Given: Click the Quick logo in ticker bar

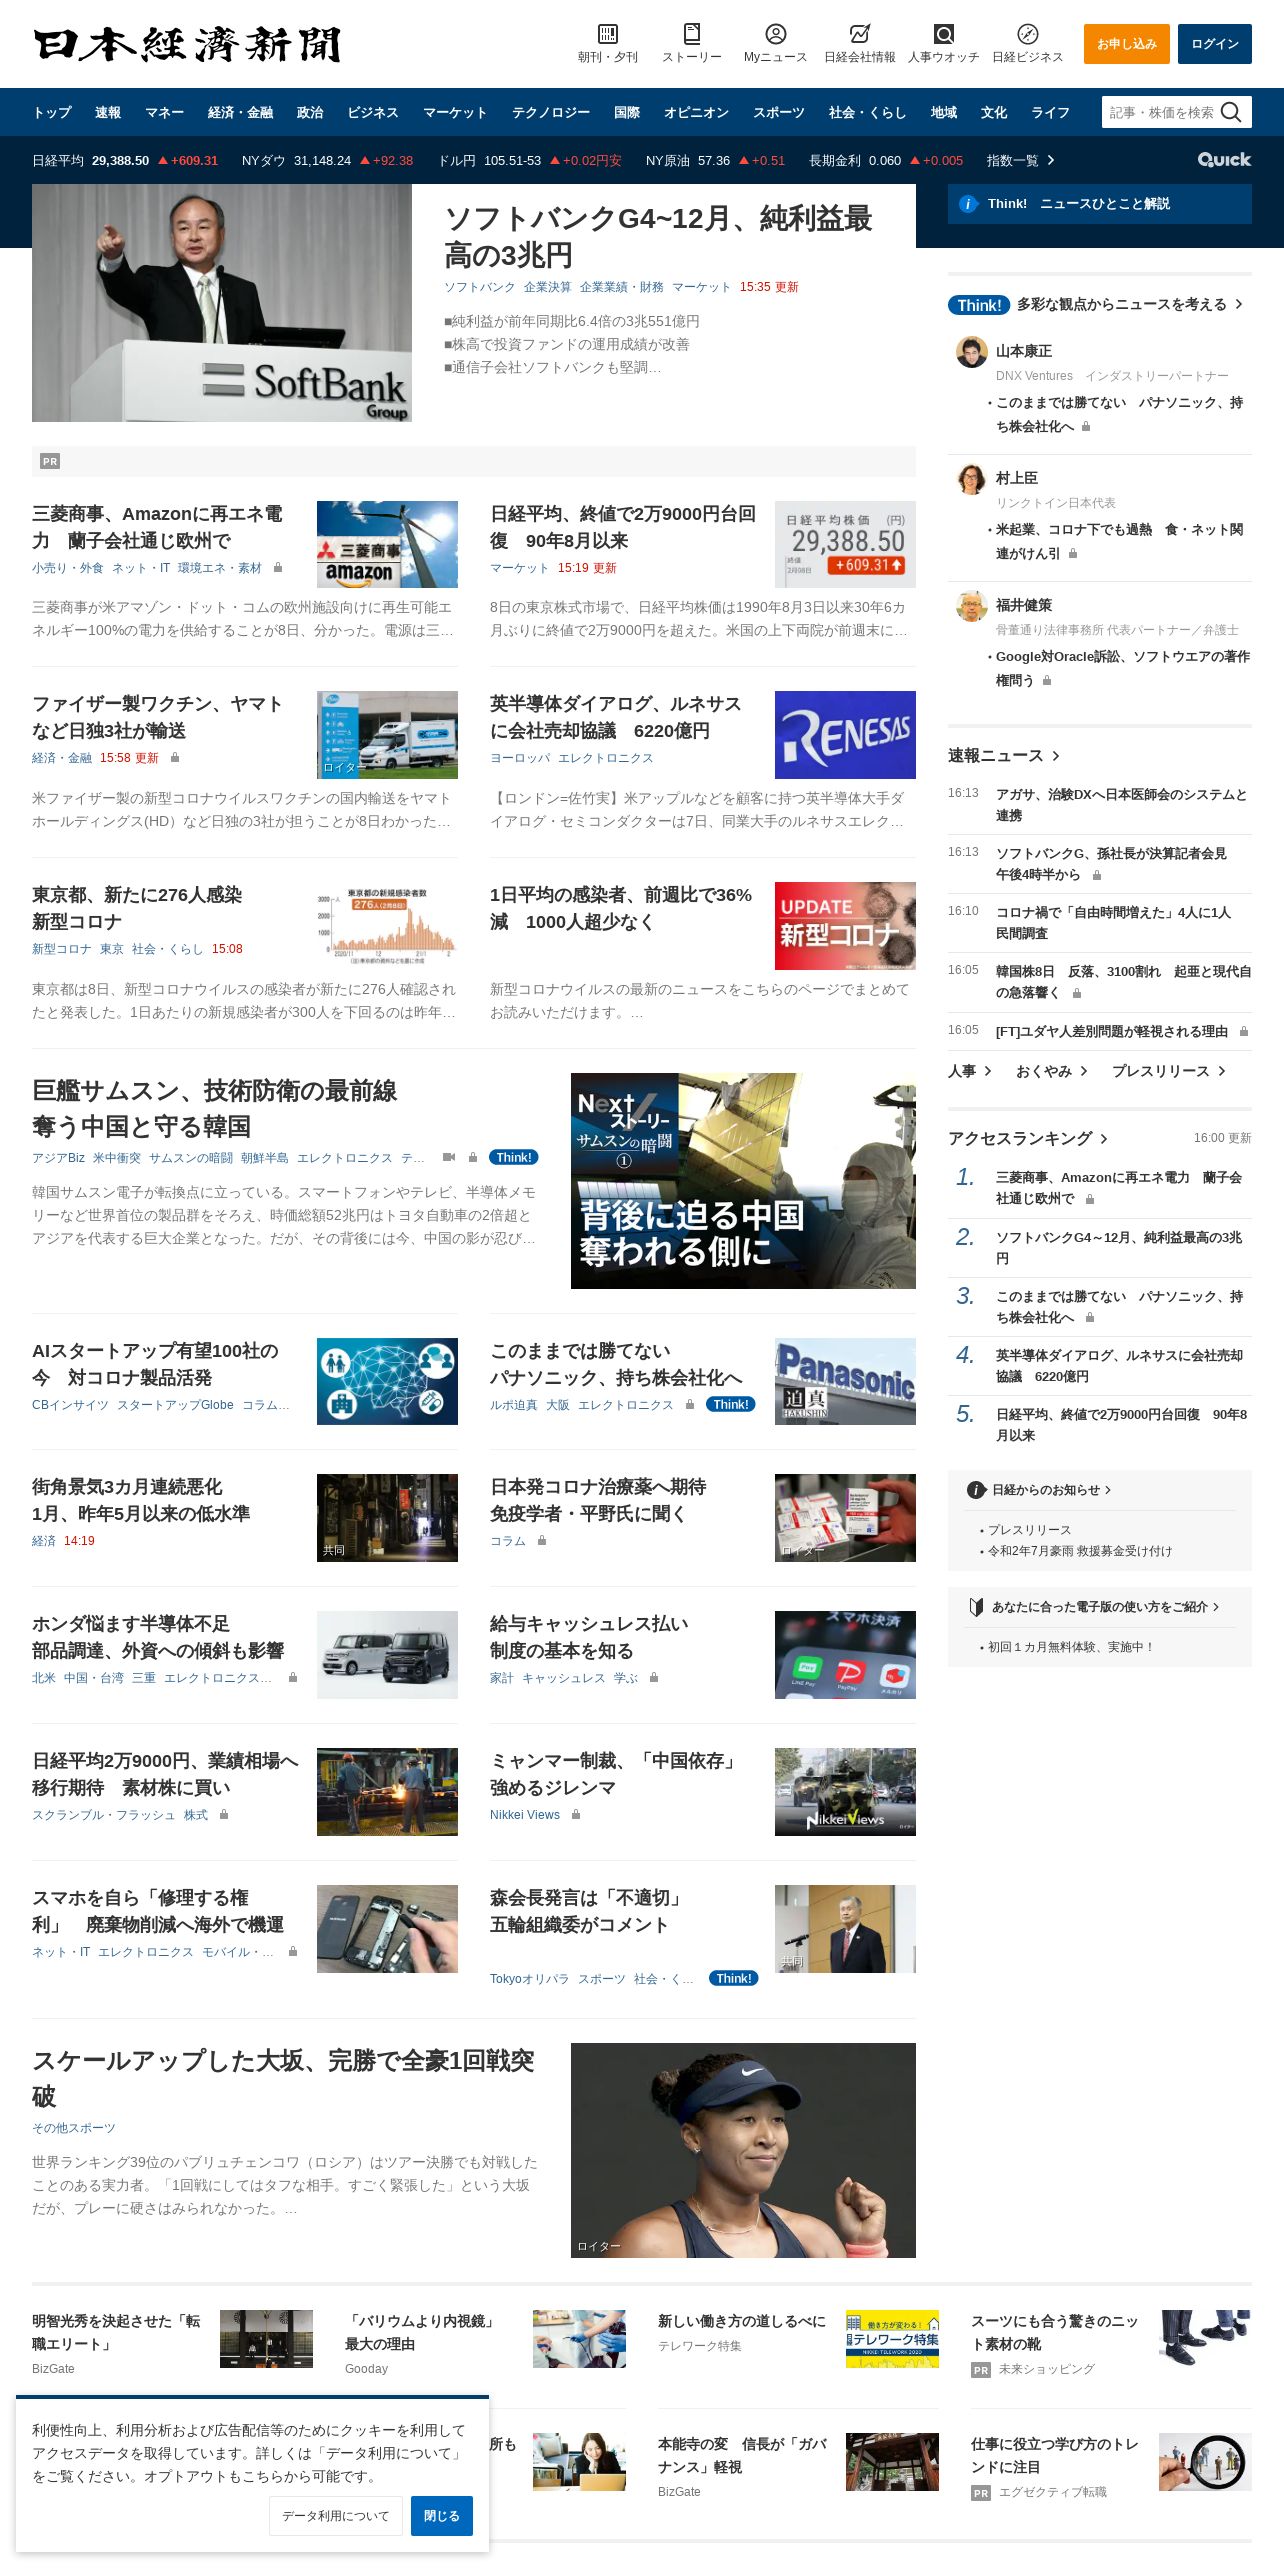Looking at the screenshot, I should click(1224, 160).
